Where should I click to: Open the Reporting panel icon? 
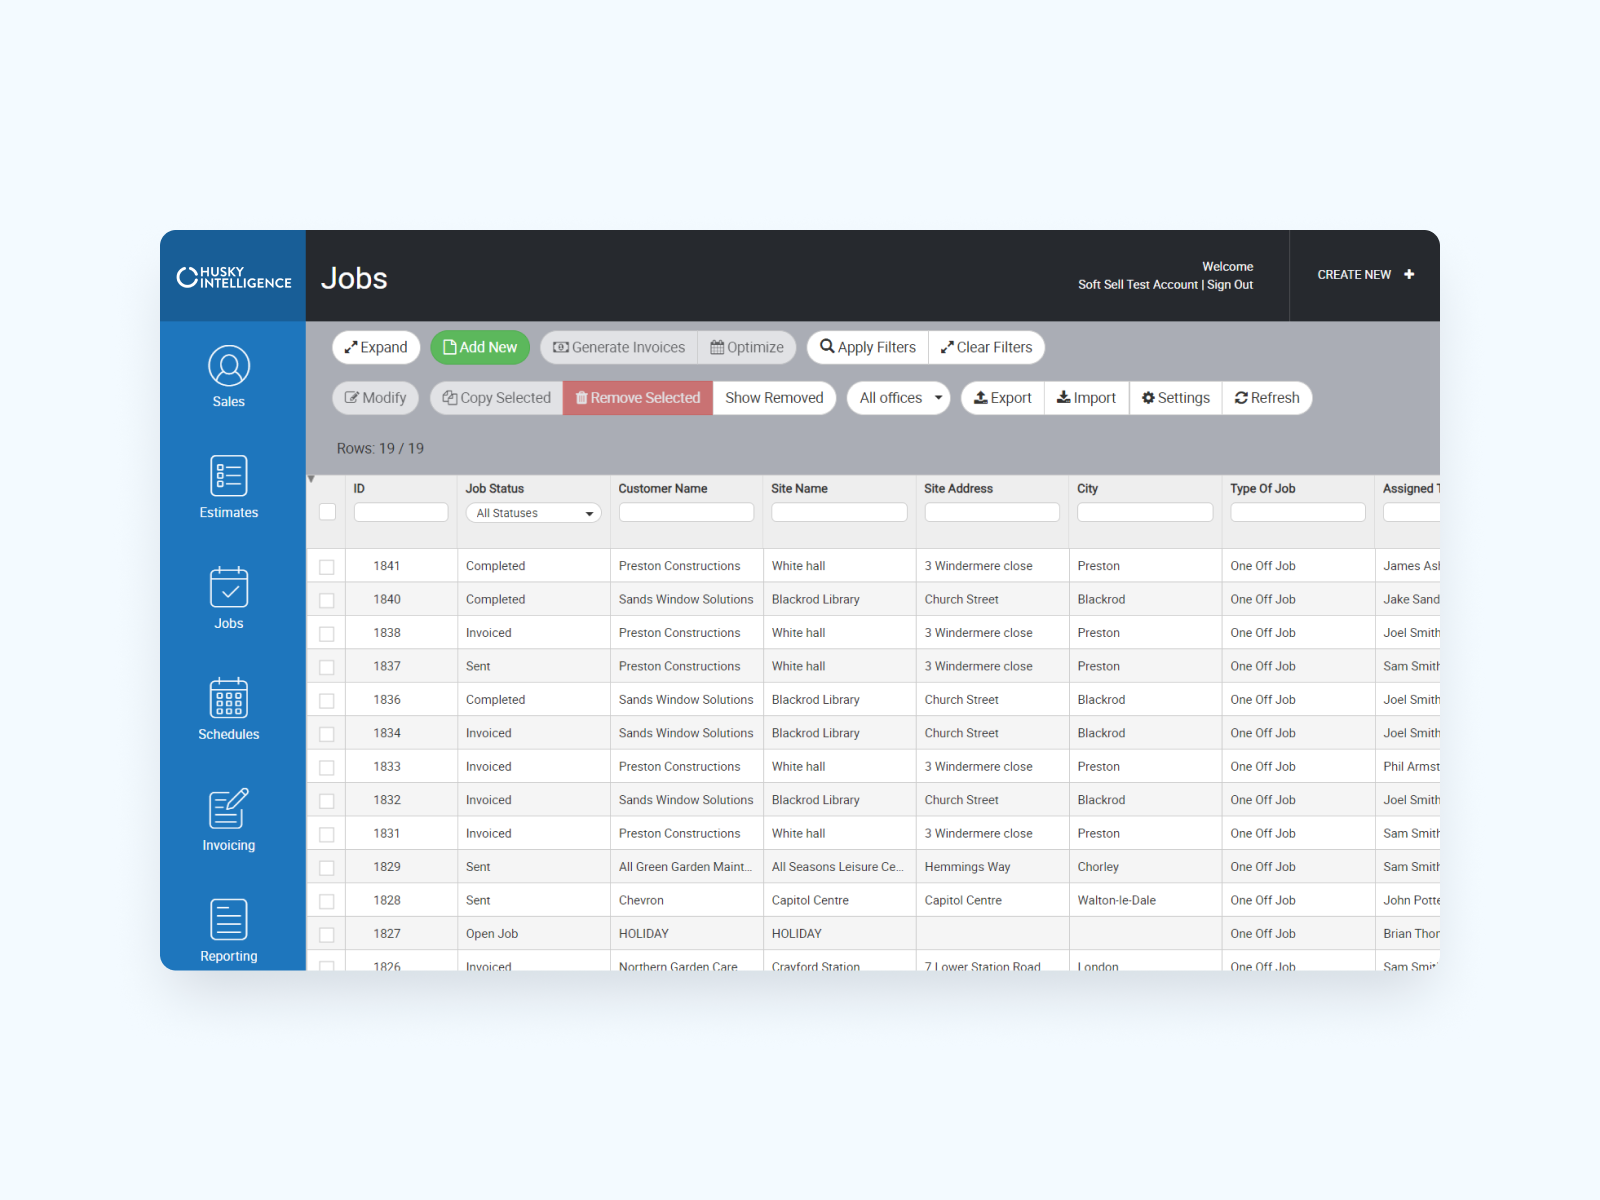(x=228, y=919)
